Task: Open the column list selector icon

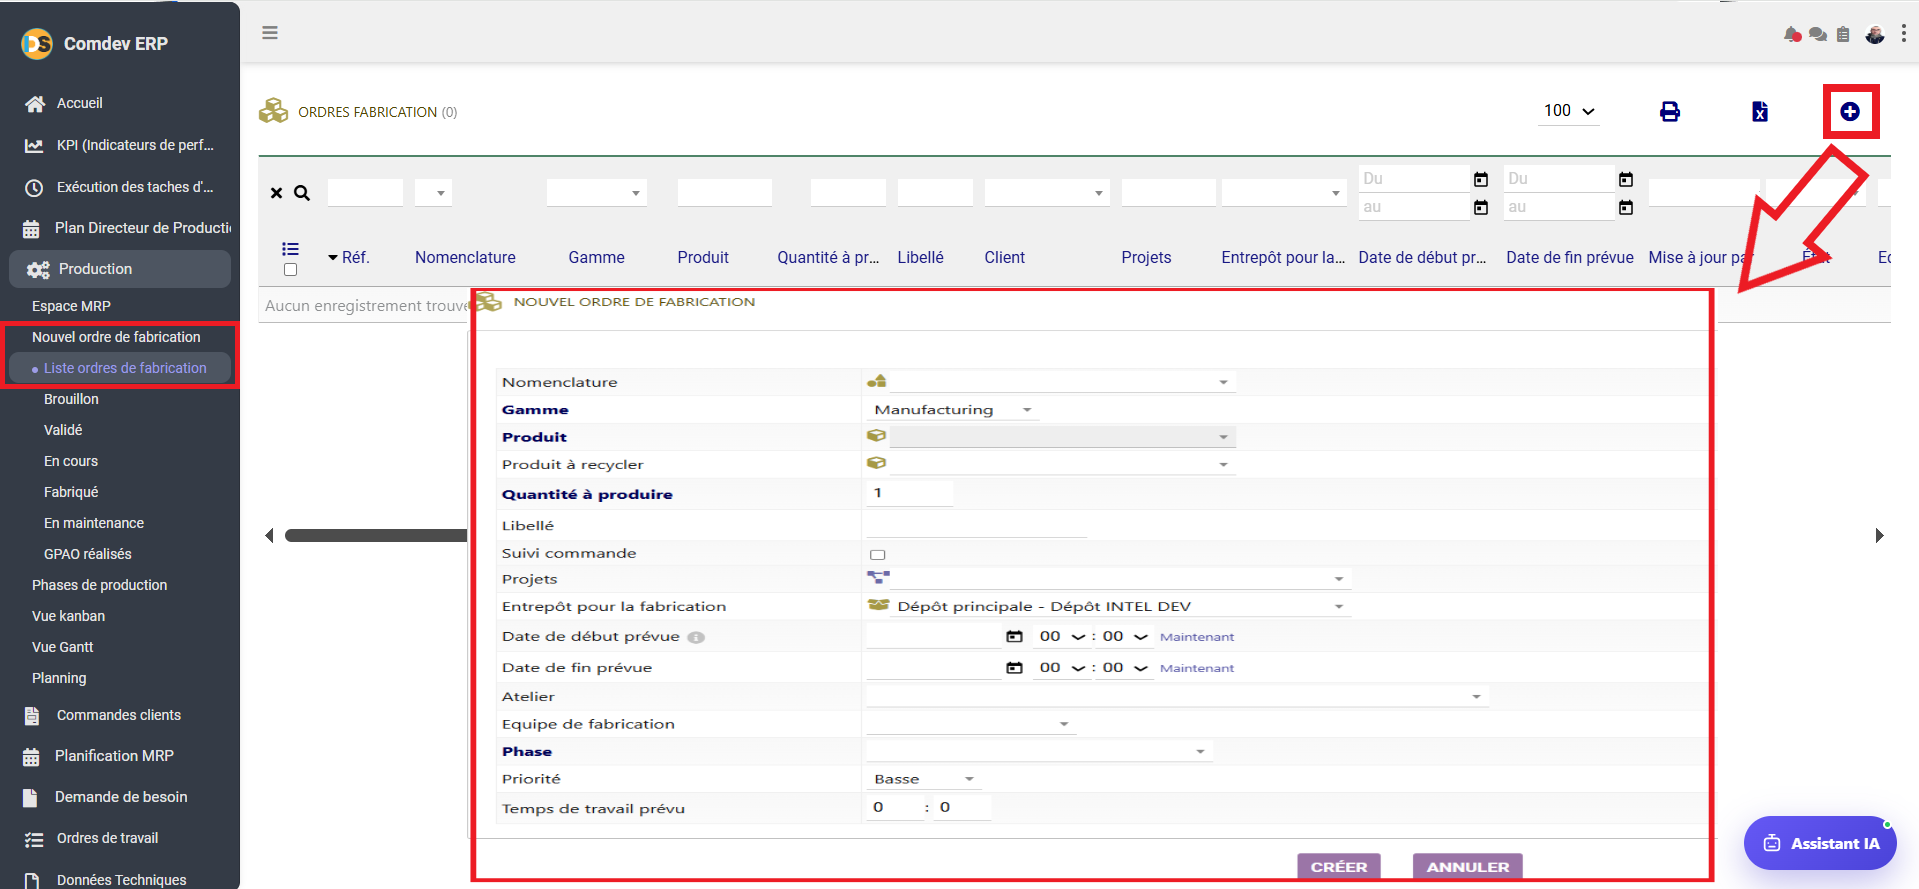Action: 291,249
